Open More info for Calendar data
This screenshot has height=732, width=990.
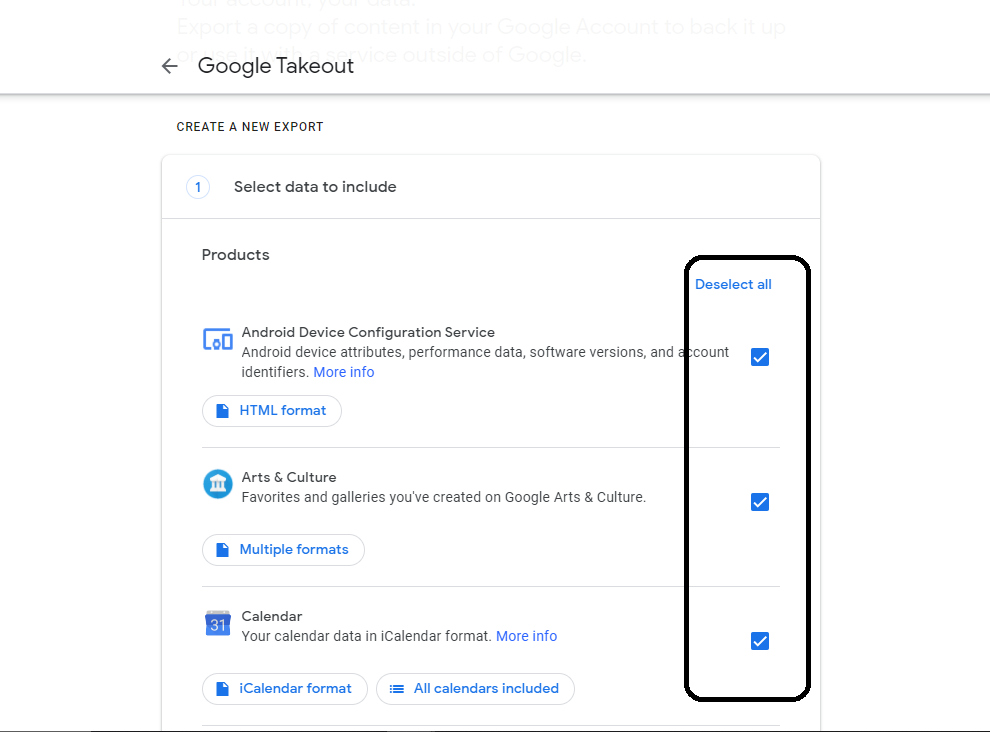tap(526, 635)
